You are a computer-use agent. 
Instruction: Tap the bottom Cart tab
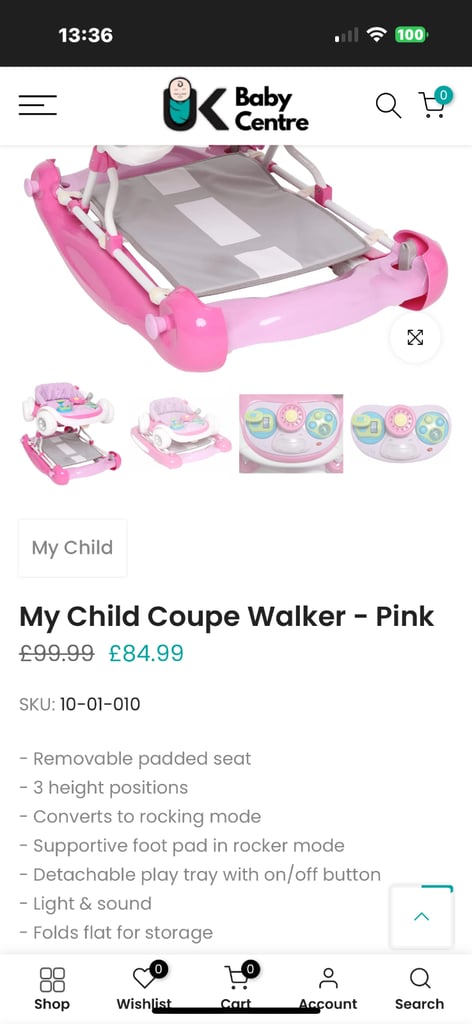pos(236,987)
